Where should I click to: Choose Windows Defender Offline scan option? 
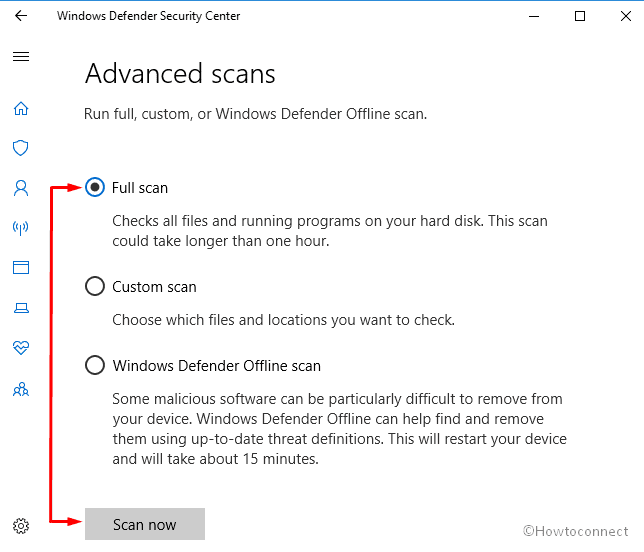click(x=95, y=365)
